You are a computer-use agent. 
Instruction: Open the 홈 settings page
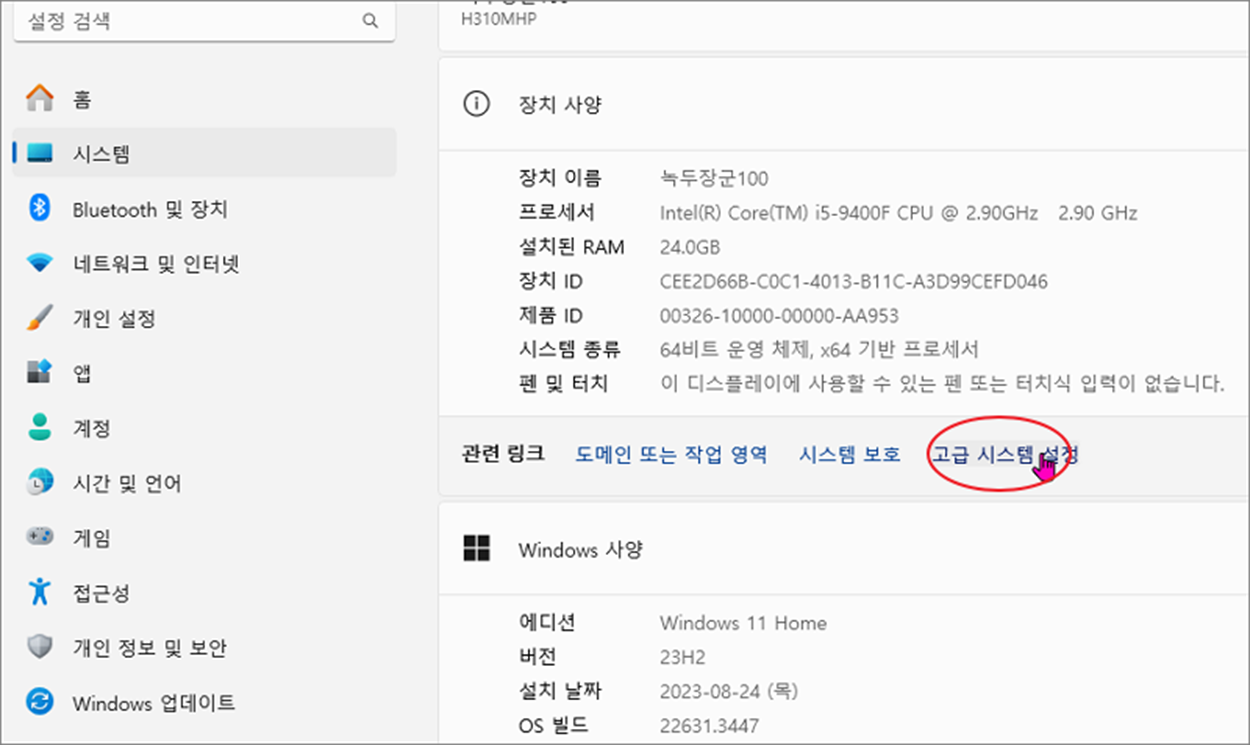205,99
